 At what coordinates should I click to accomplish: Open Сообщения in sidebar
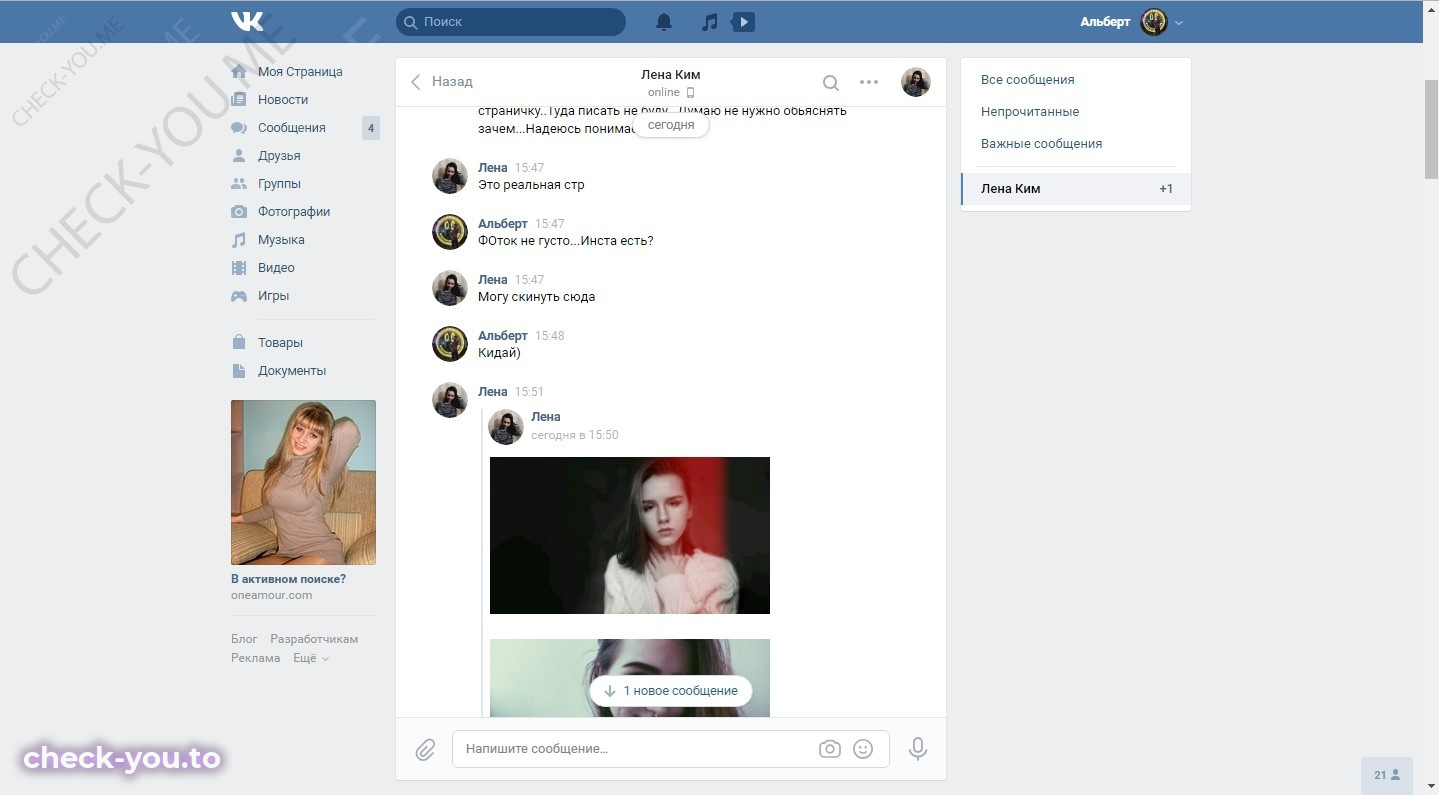tap(292, 128)
